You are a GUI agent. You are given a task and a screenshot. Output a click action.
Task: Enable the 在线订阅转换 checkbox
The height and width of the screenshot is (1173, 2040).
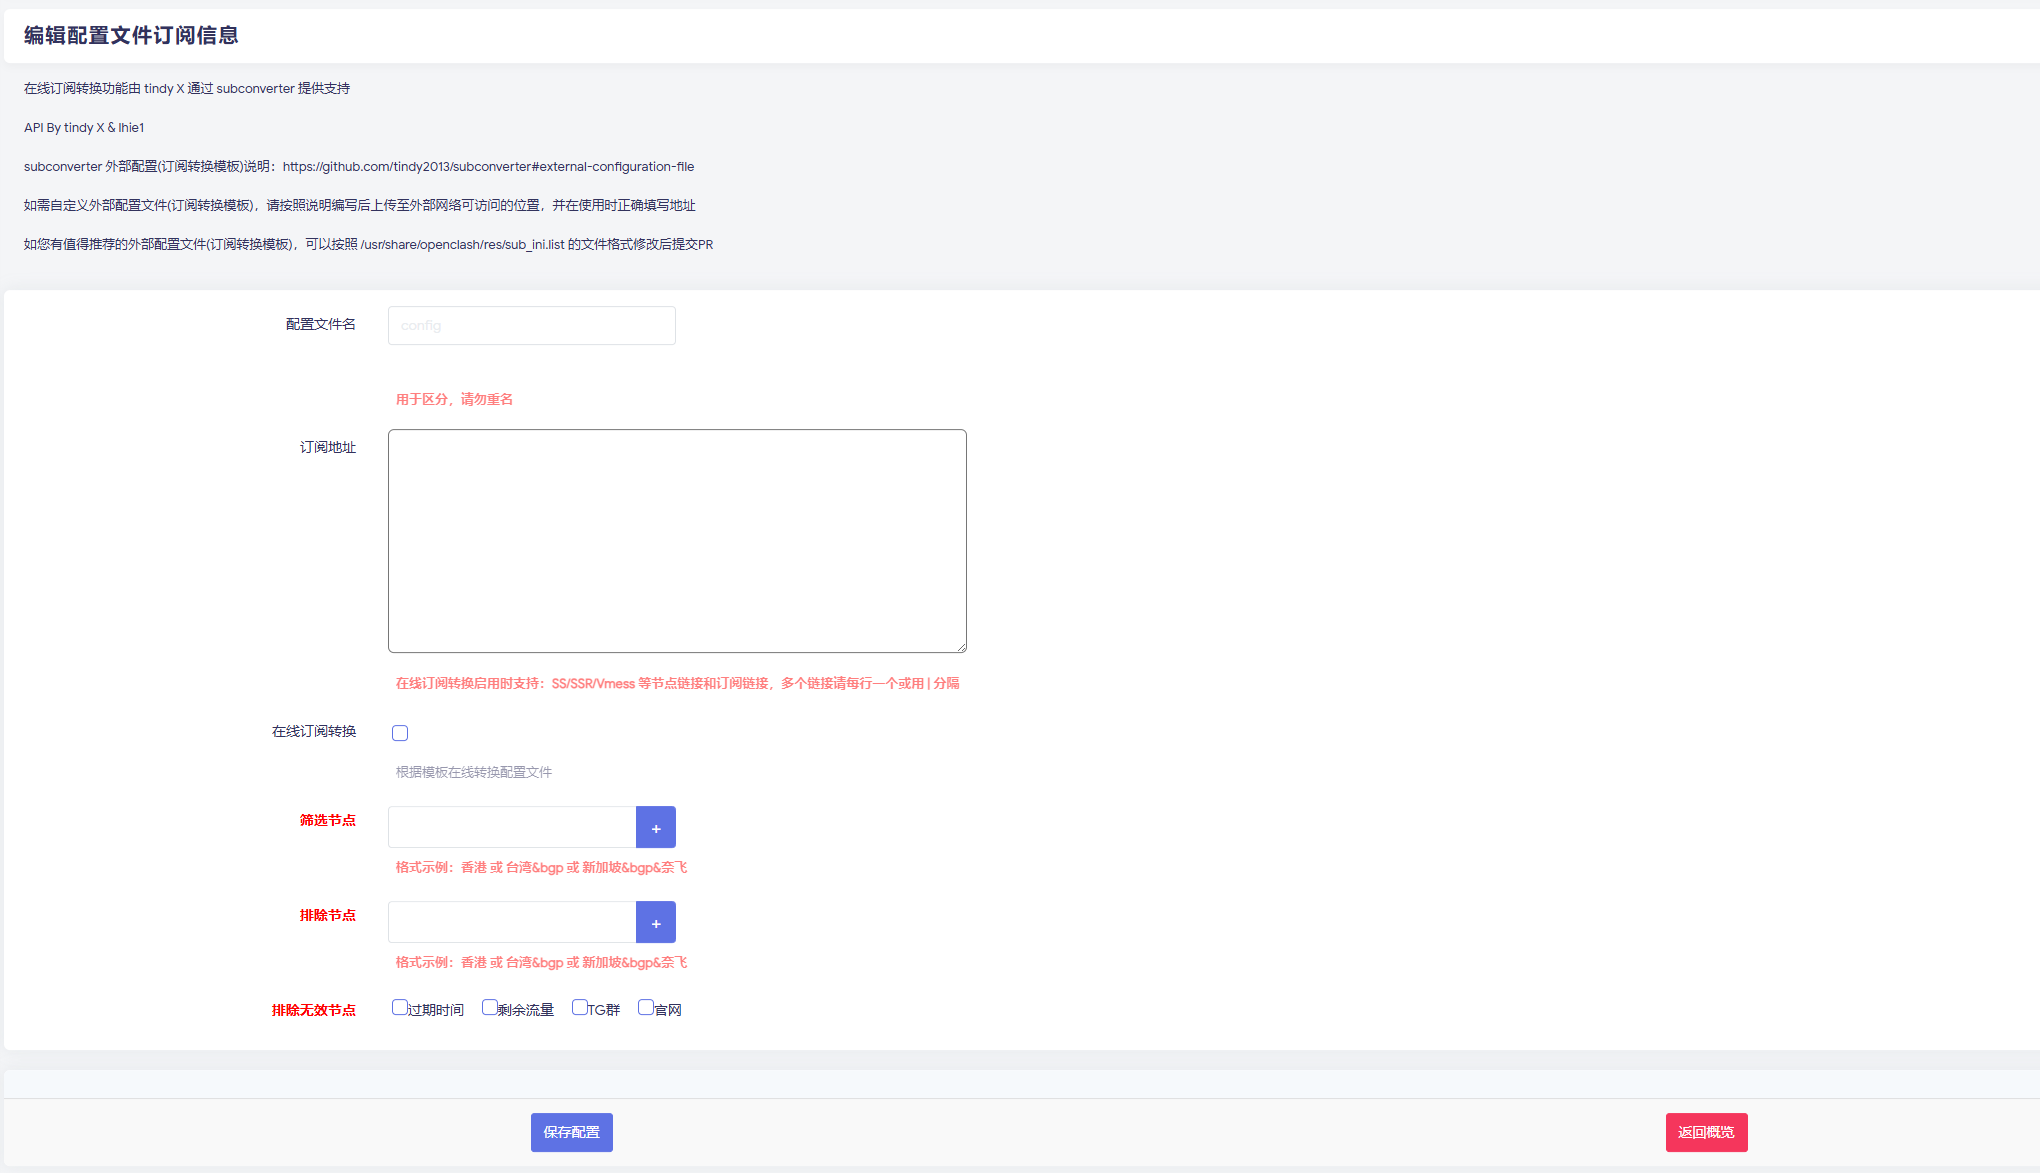(x=400, y=733)
